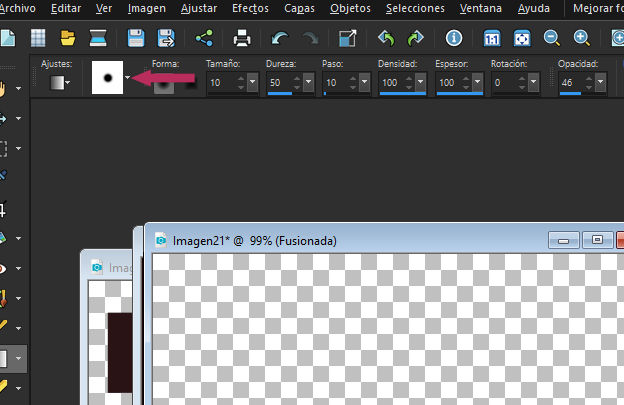Open the Imagen menu
Image resolution: width=624 pixels, height=405 pixels.
tap(146, 8)
